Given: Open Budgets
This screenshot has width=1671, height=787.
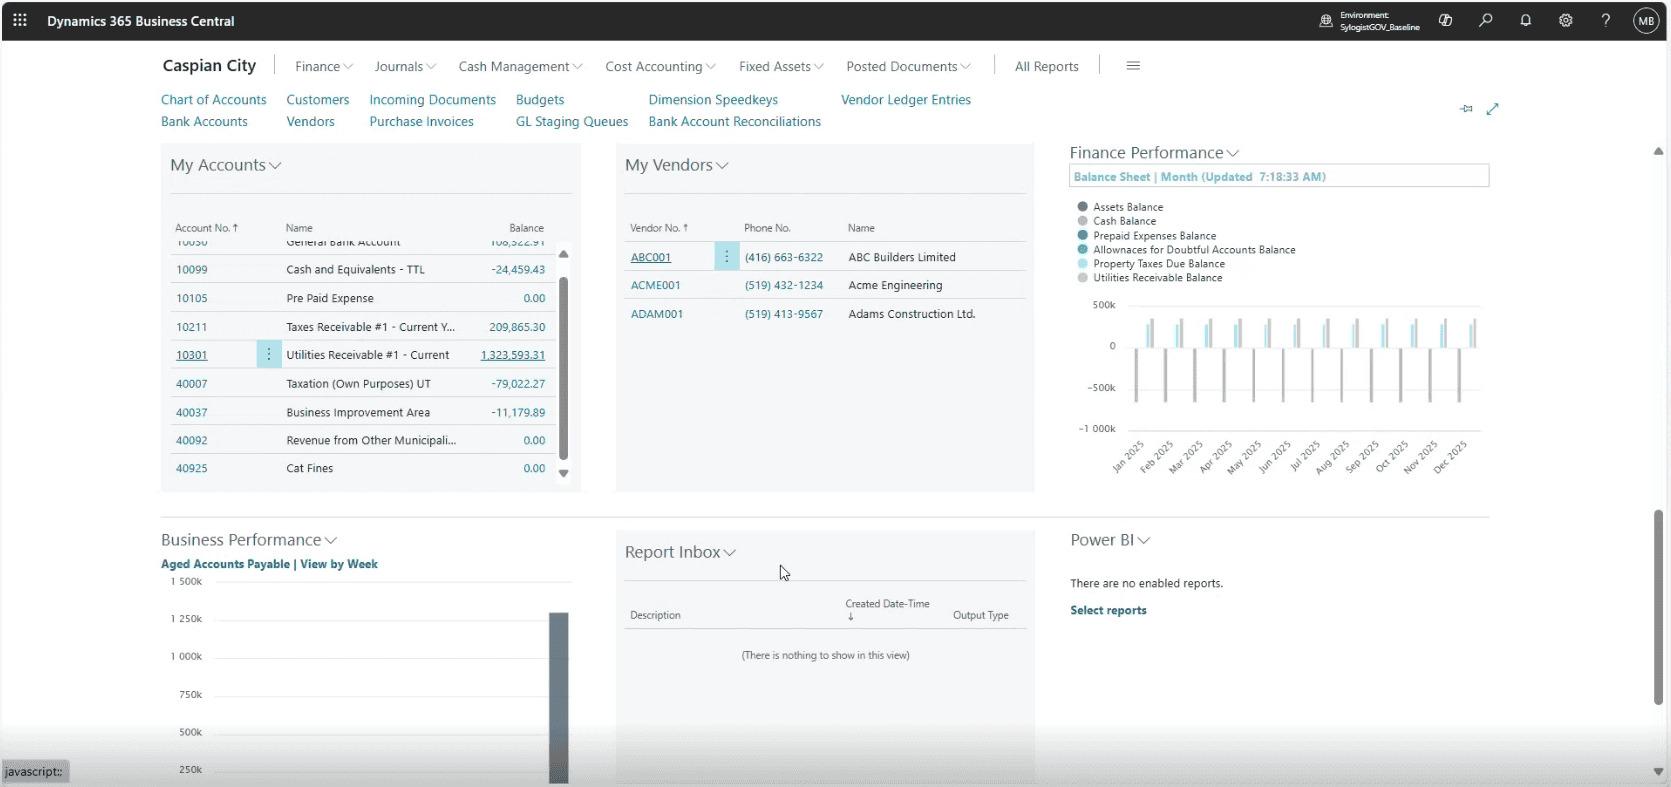Looking at the screenshot, I should tap(540, 100).
